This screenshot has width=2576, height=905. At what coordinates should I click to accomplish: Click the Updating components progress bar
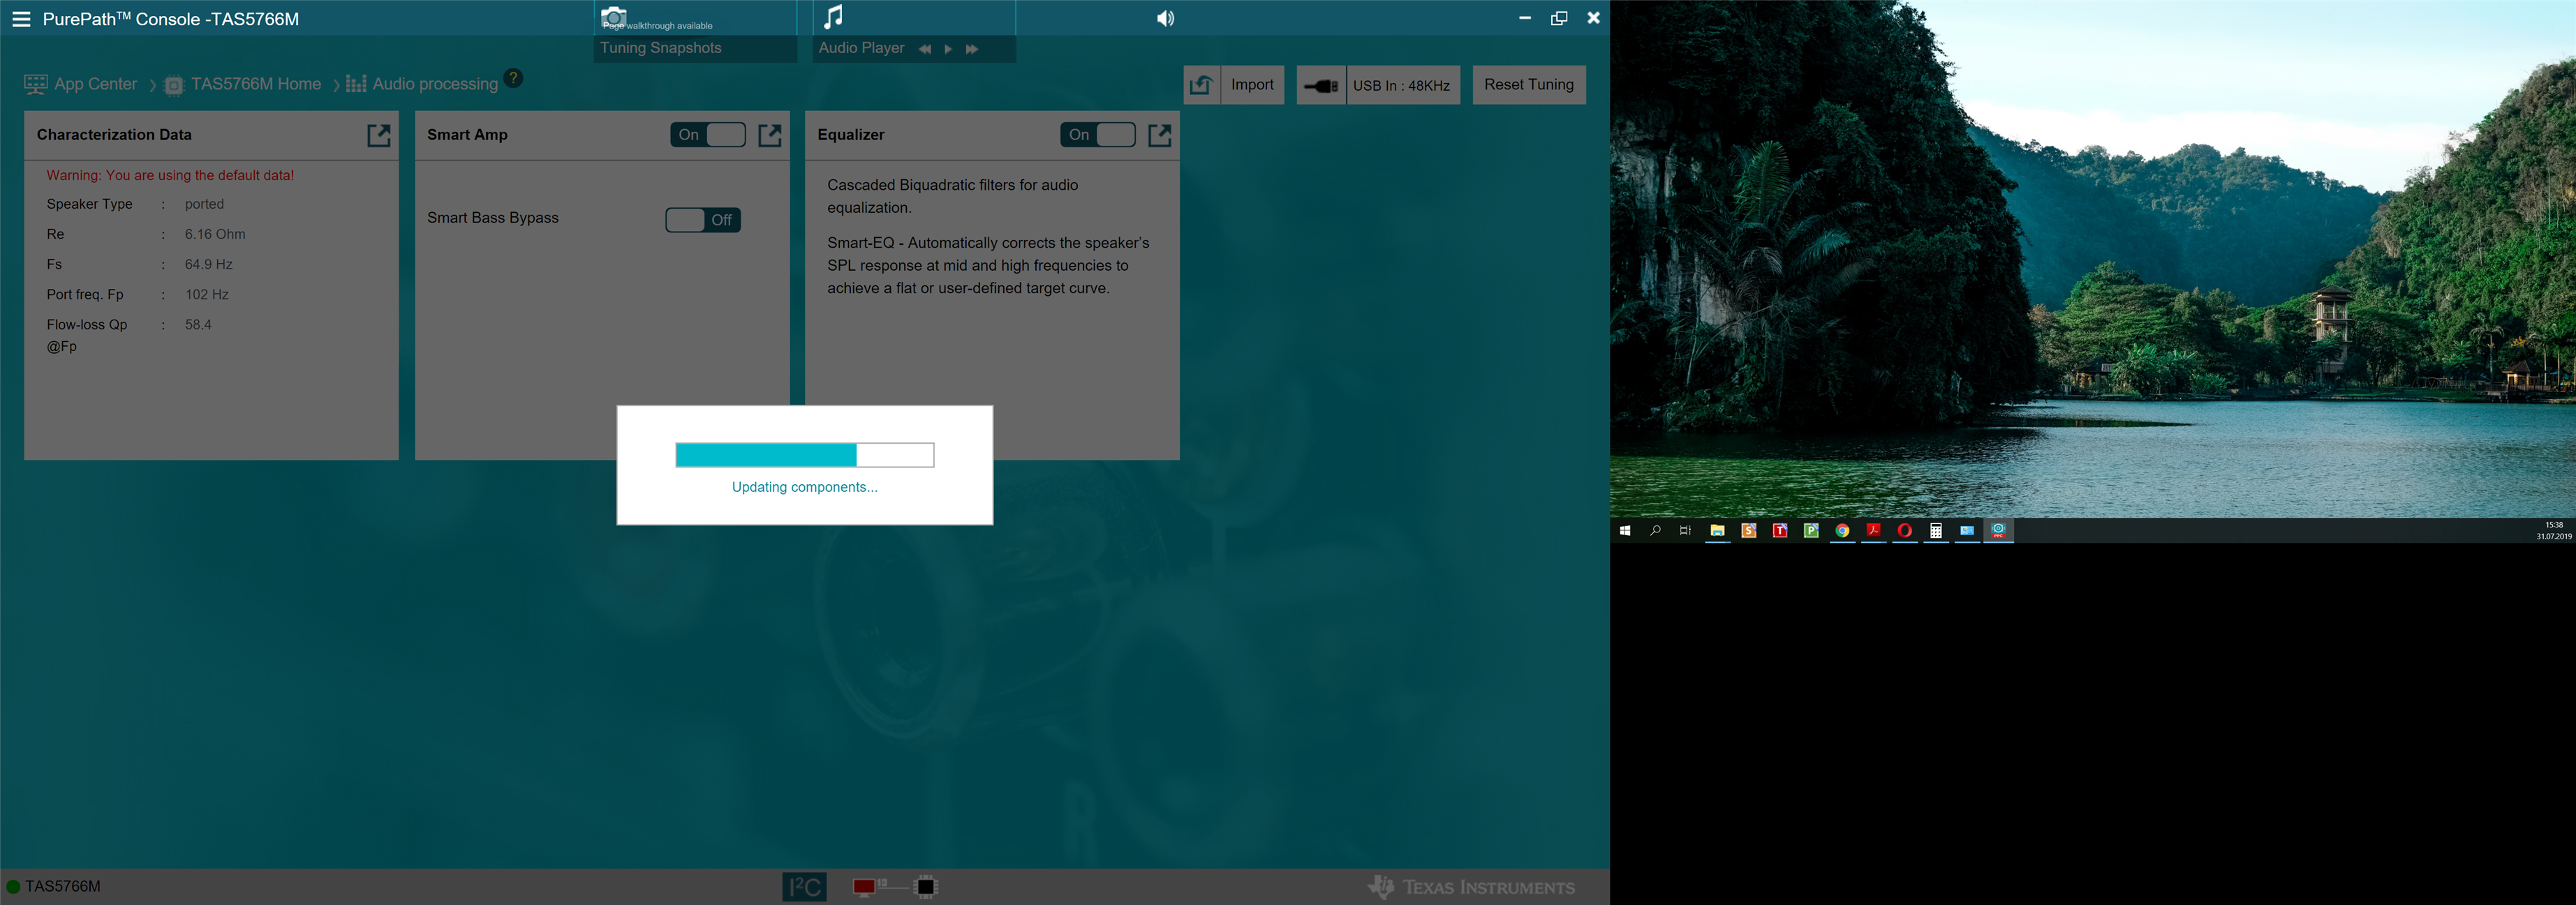click(805, 455)
